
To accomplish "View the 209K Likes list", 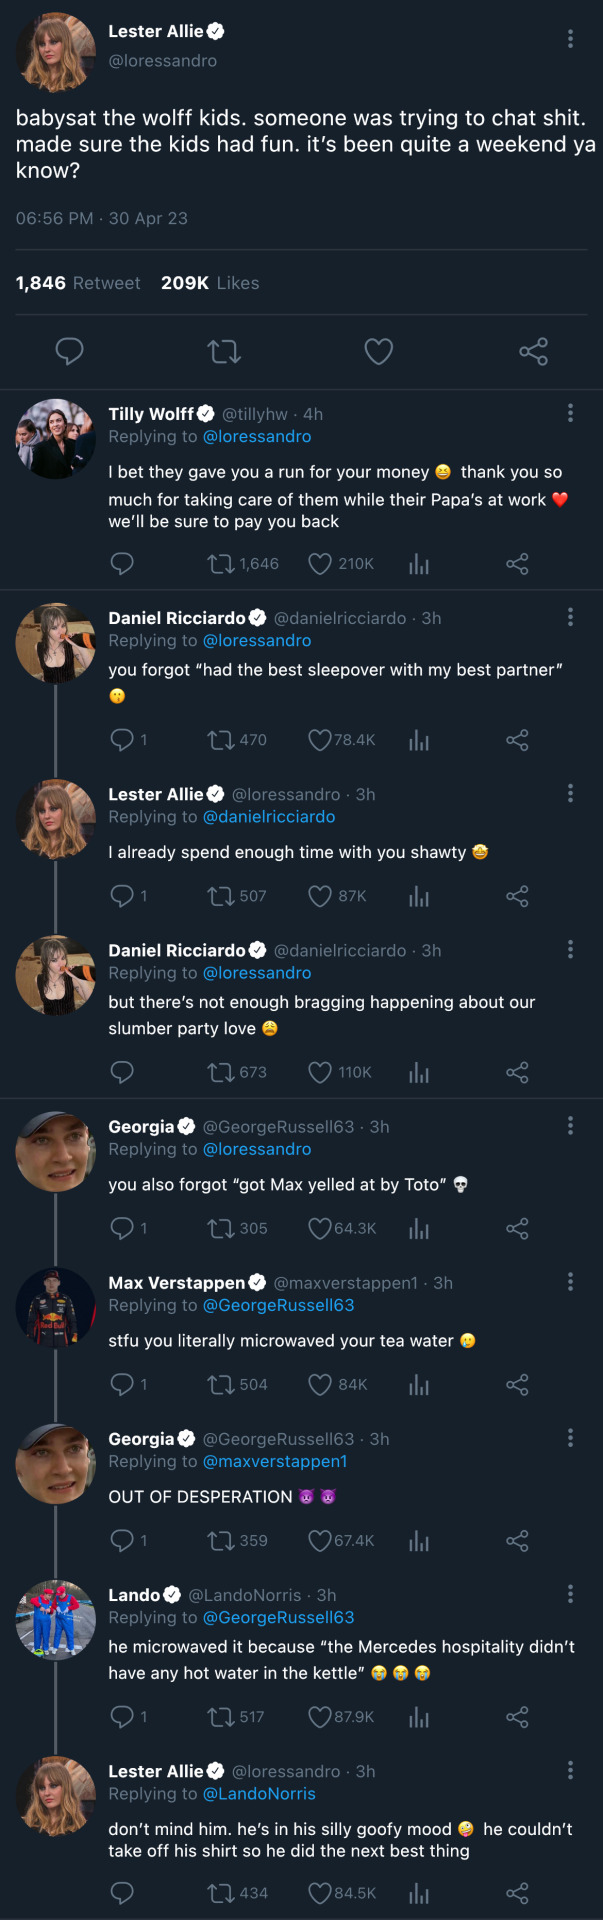I will tap(210, 283).
